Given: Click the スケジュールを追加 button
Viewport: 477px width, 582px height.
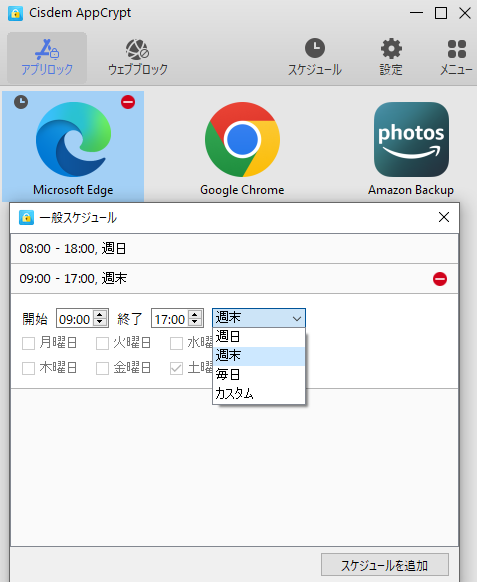Looking at the screenshot, I should coord(385,565).
